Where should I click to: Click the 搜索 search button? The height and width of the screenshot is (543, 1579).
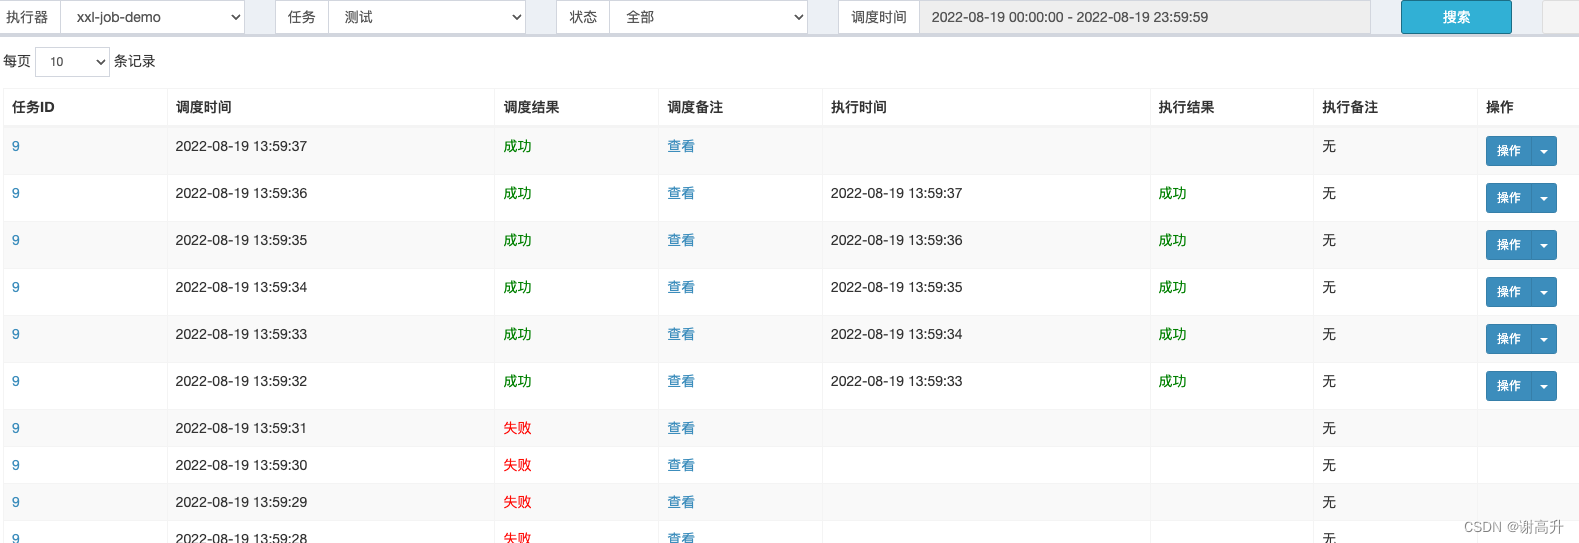coord(1456,17)
